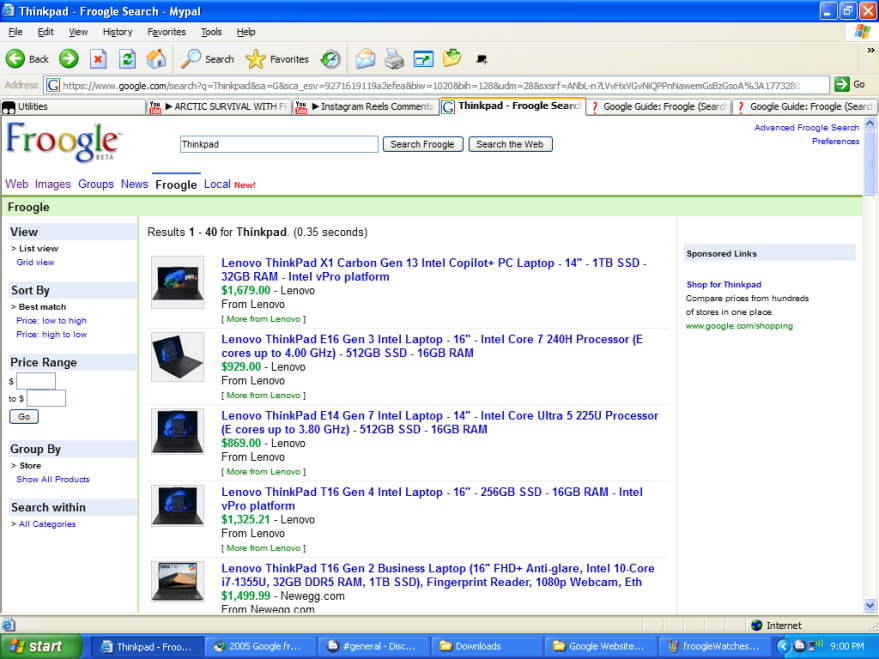Viewport: 879px width, 659px height.
Task: Switch to Grid view
Action: pyautogui.click(x=35, y=262)
